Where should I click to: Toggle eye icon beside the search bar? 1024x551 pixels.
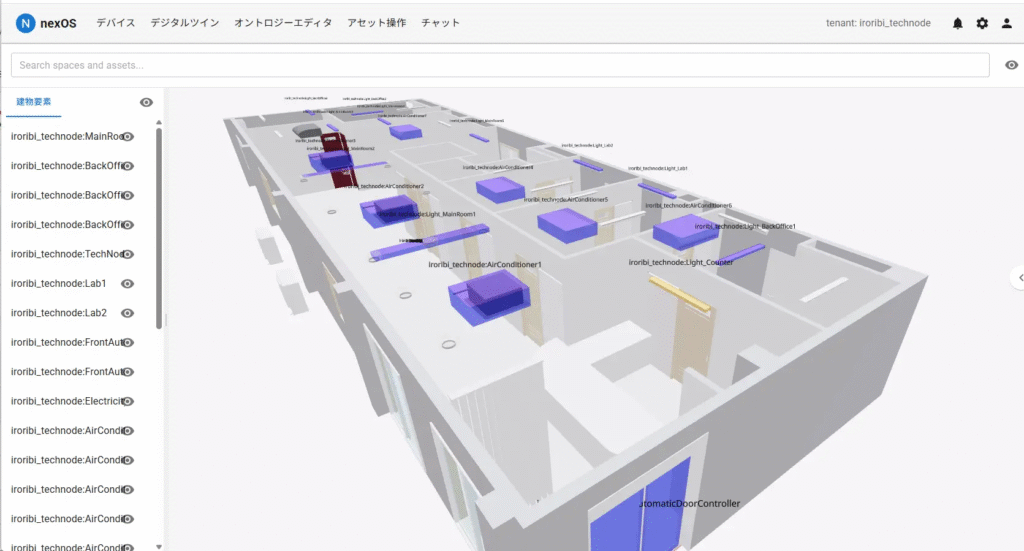click(1011, 65)
